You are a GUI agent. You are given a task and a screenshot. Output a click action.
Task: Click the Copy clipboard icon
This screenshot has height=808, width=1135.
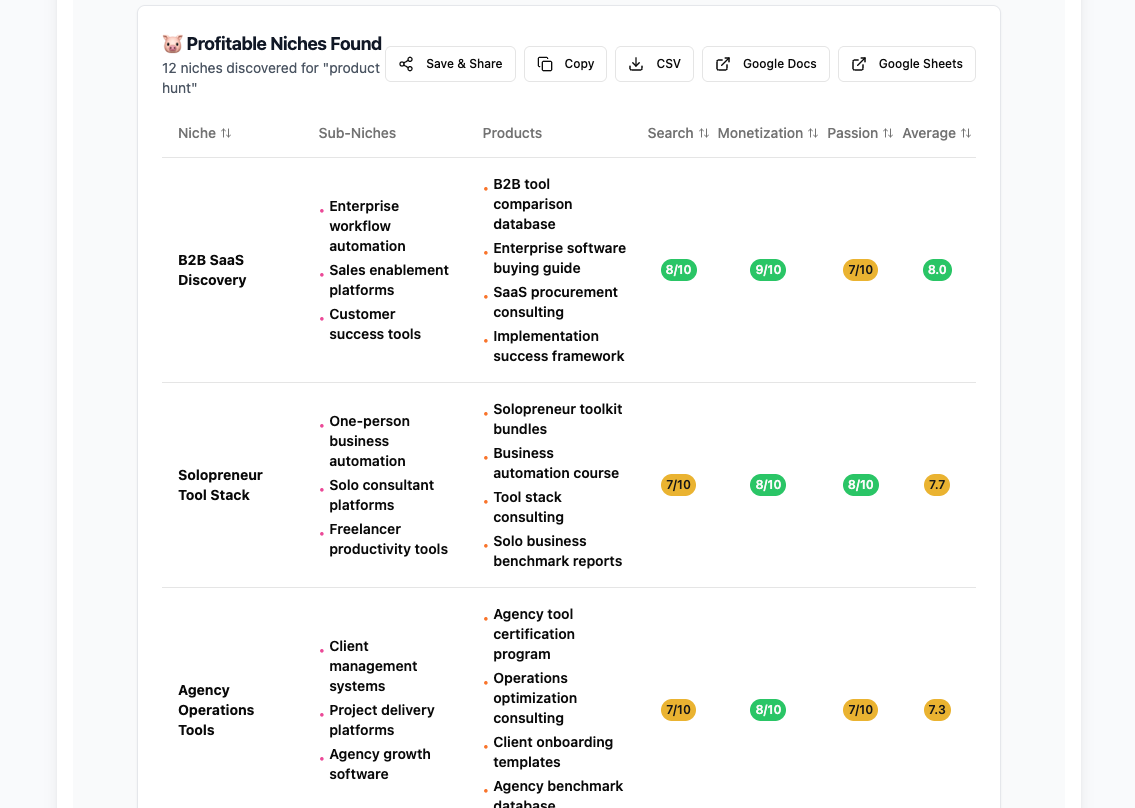click(x=545, y=64)
